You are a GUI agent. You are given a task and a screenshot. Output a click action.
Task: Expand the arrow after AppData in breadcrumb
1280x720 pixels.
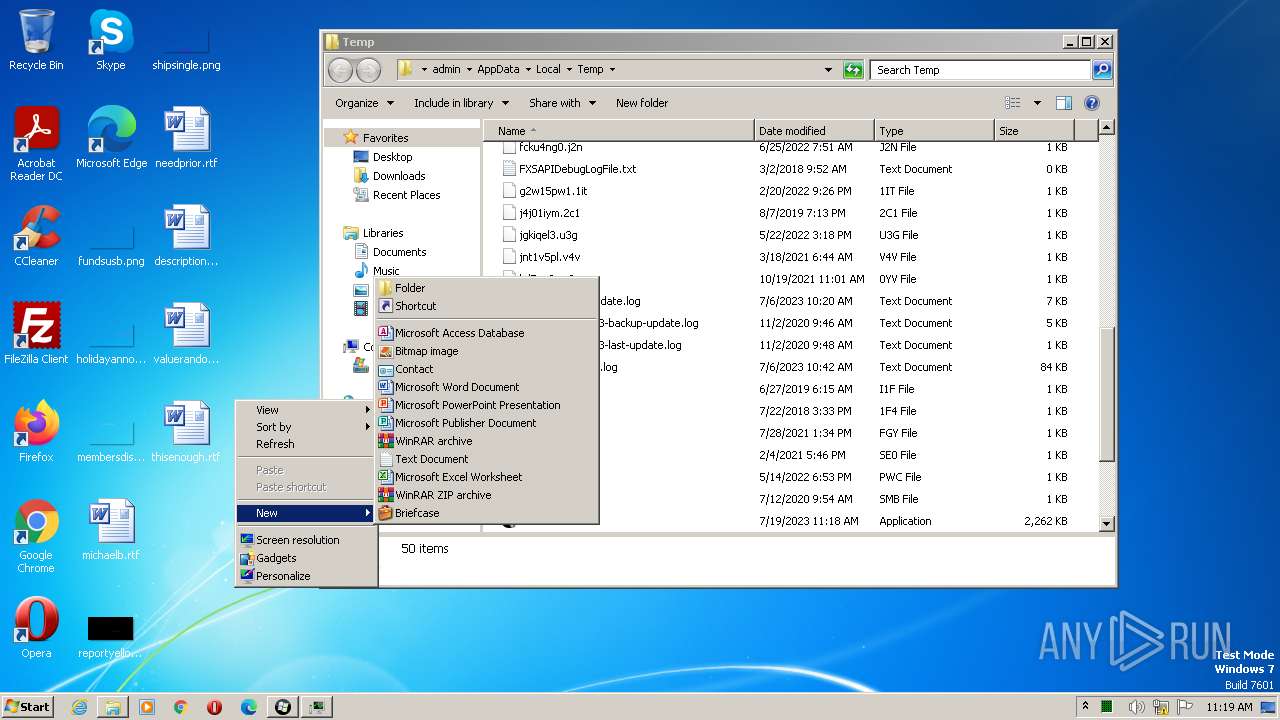[x=527, y=70]
